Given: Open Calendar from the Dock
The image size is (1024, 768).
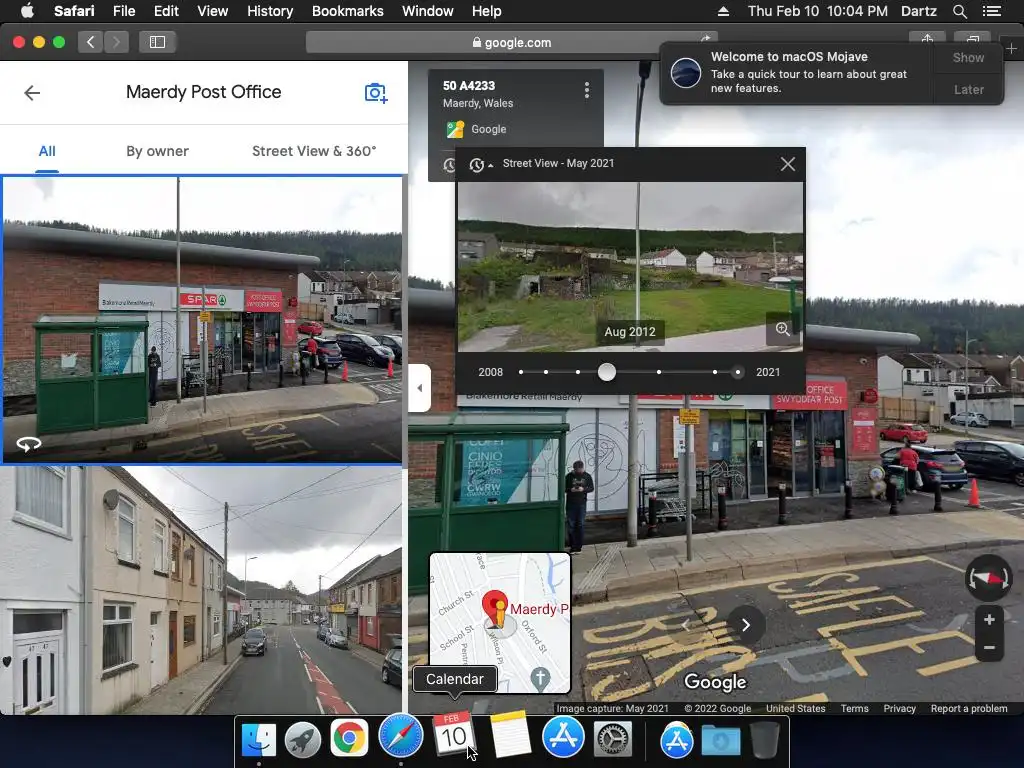Looking at the screenshot, I should pos(453,735).
